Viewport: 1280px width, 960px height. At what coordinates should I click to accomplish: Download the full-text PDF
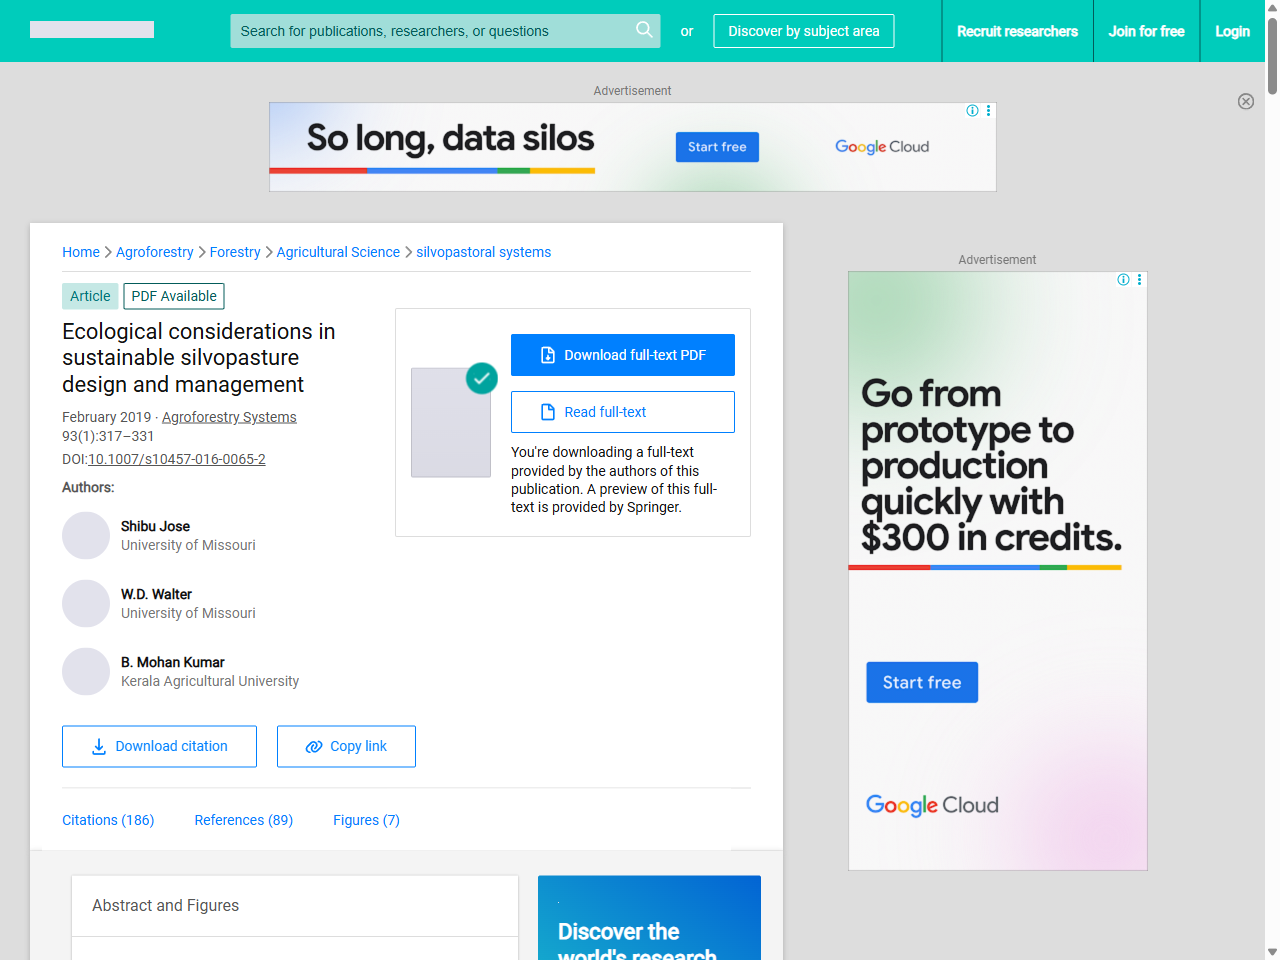pos(622,355)
